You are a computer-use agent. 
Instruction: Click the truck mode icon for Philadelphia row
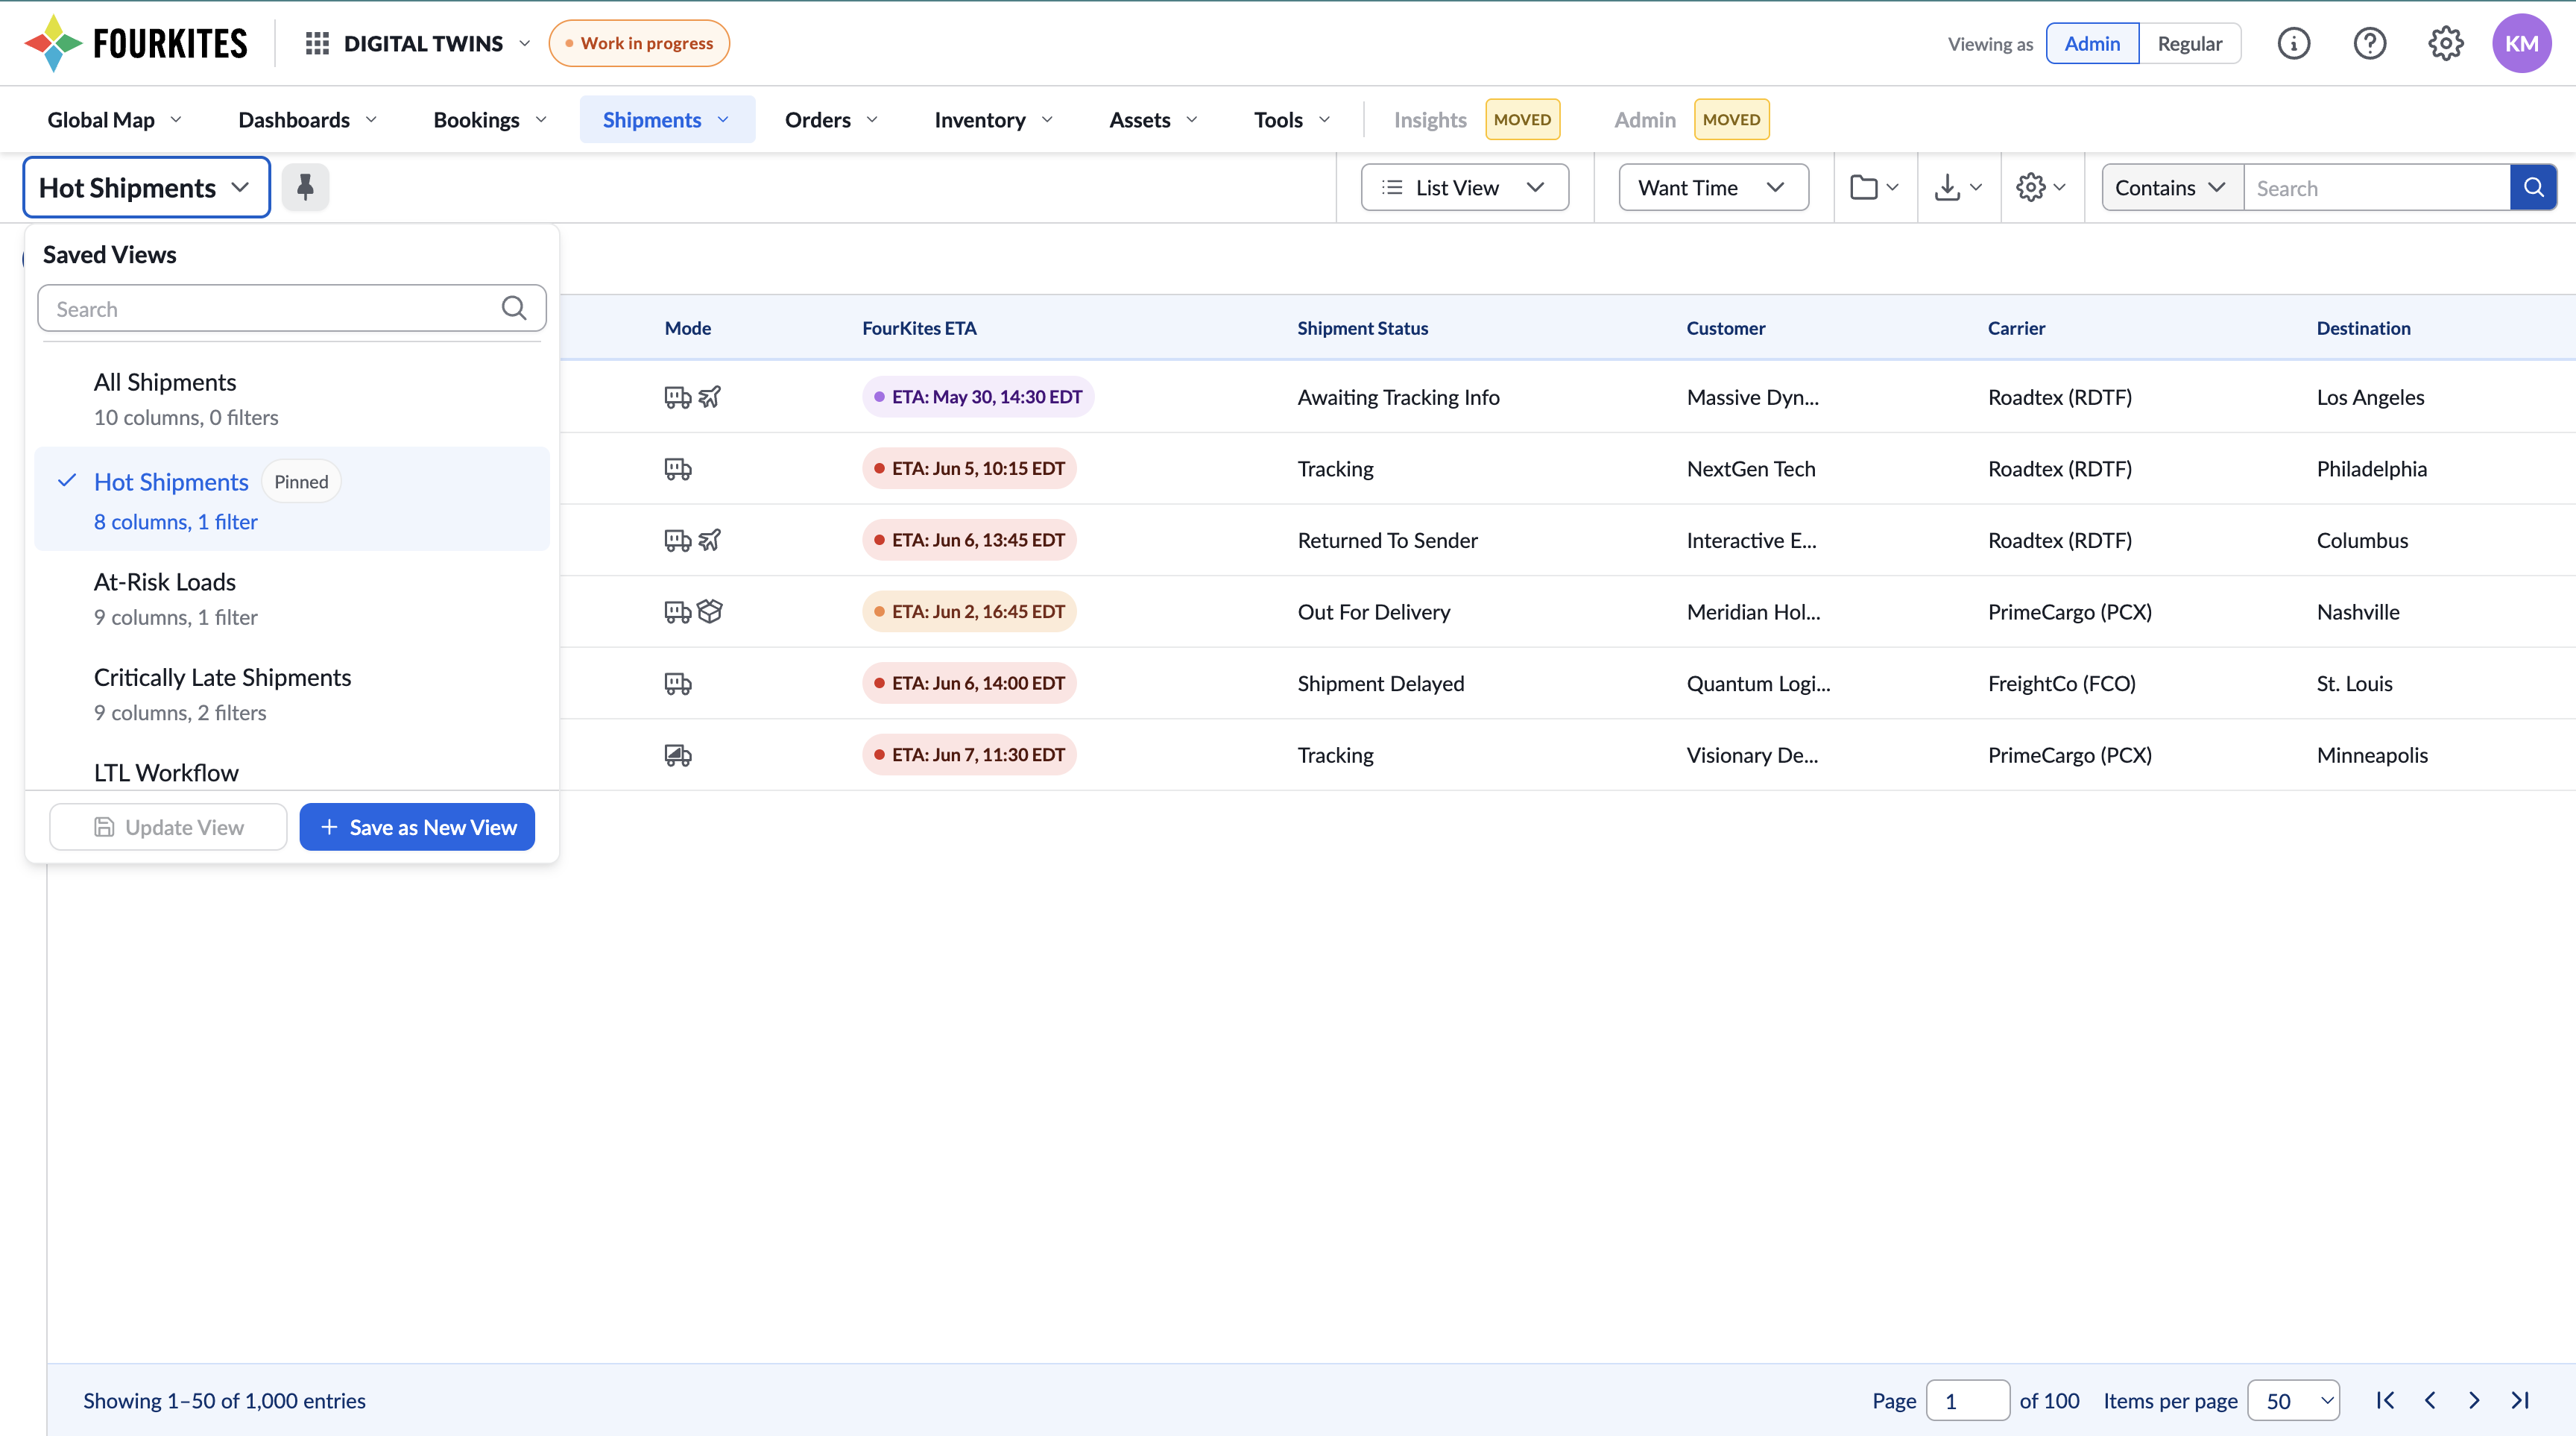point(678,469)
